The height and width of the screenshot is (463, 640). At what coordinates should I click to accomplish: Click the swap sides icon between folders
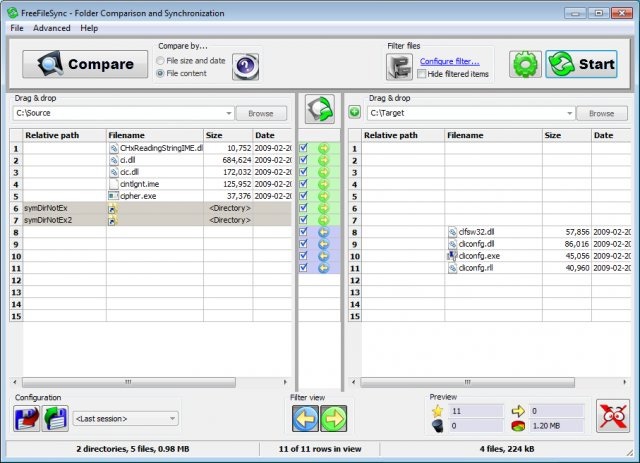pos(319,108)
